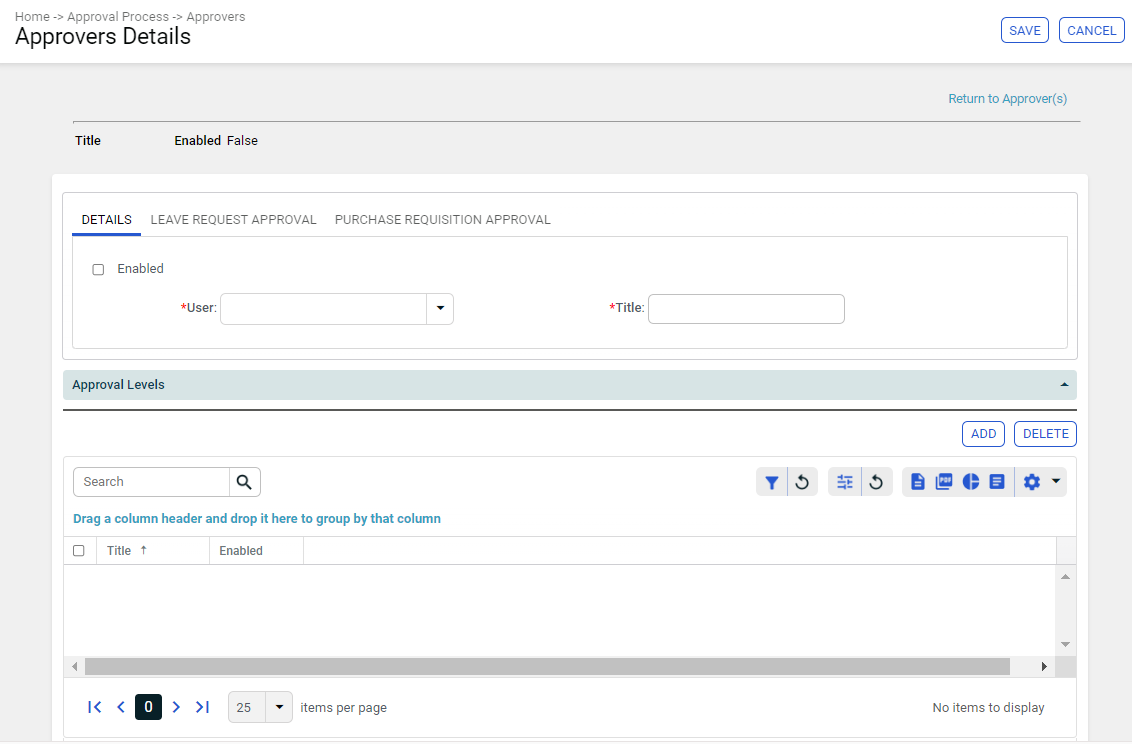Click the filter funnel icon
The image size is (1132, 744).
[x=771, y=482]
